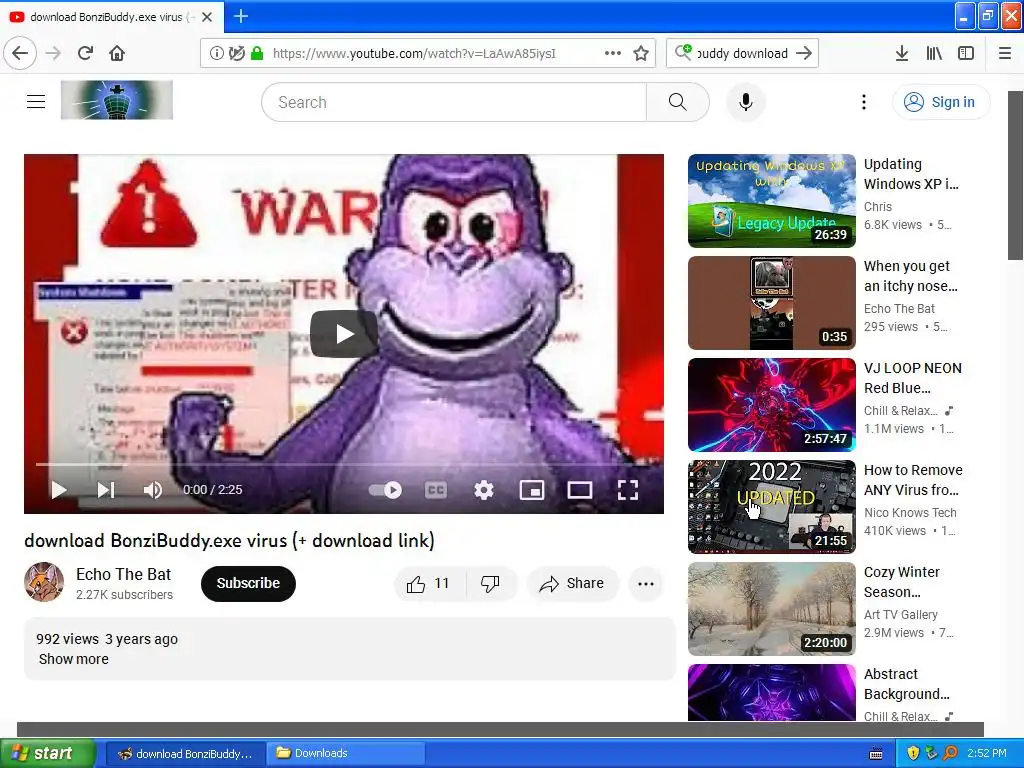Image resolution: width=1024 pixels, height=768 pixels.
Task: Switch to theater mode icon
Action: tap(579, 490)
